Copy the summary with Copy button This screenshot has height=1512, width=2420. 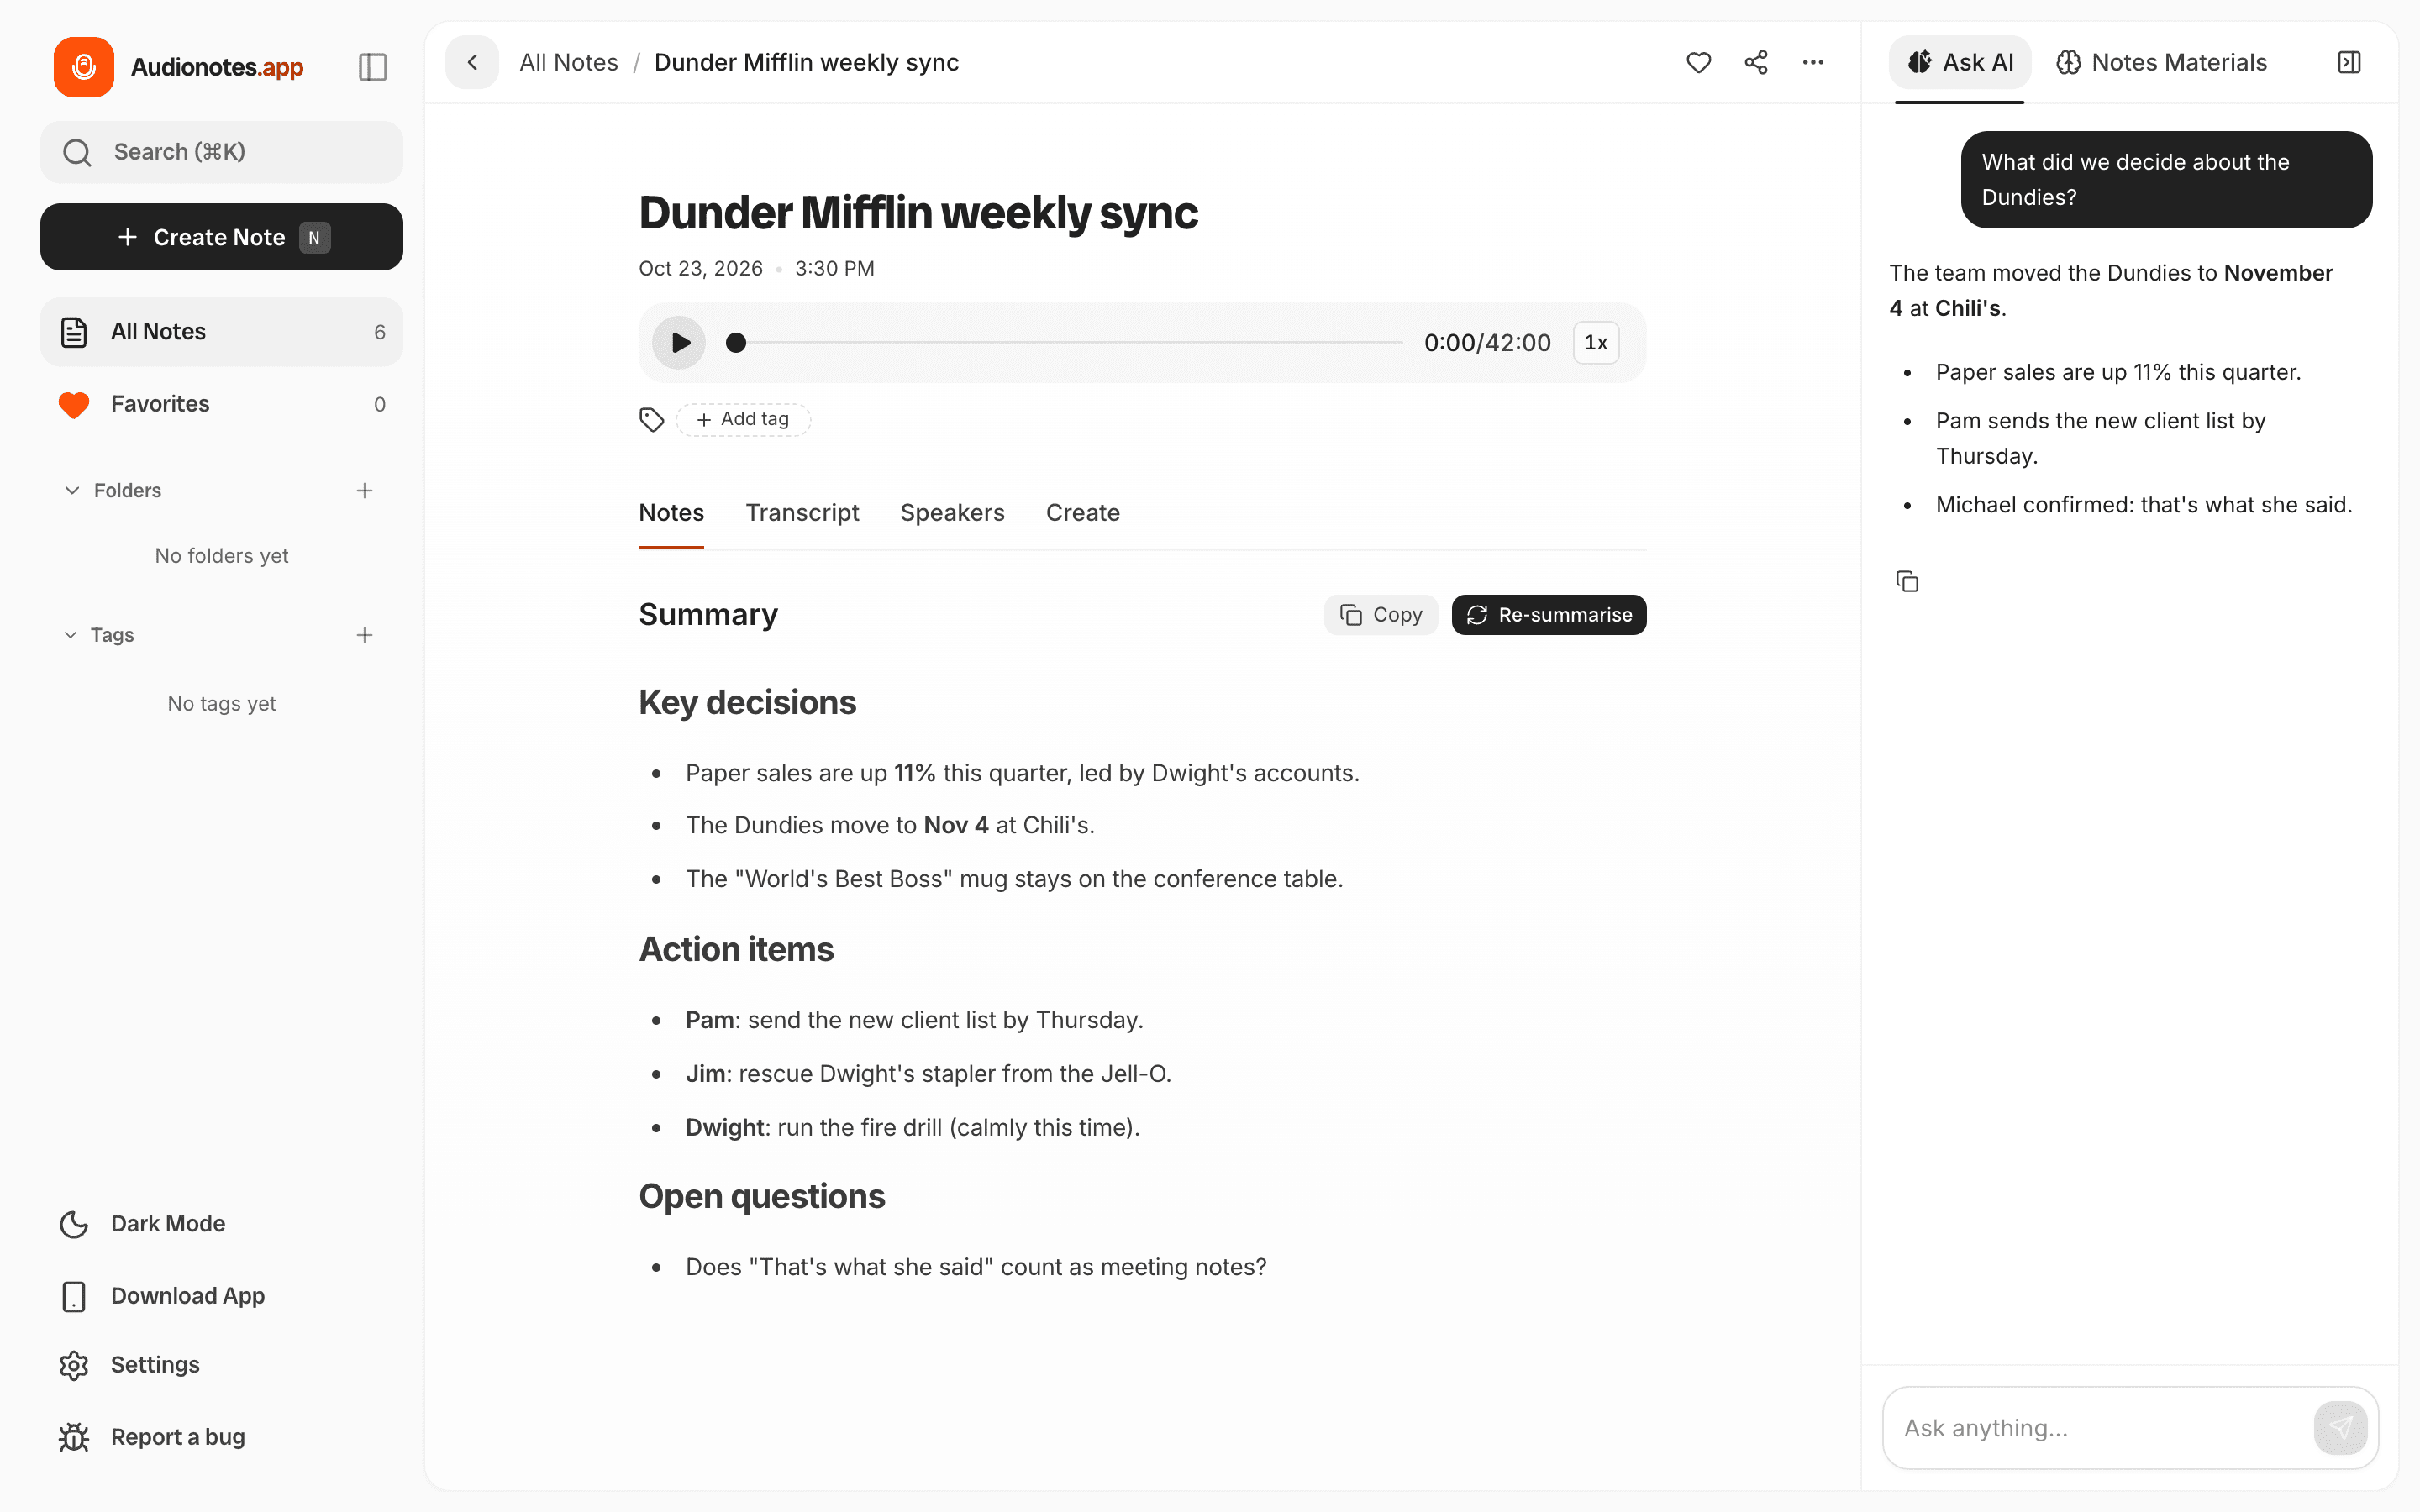click(x=1381, y=614)
